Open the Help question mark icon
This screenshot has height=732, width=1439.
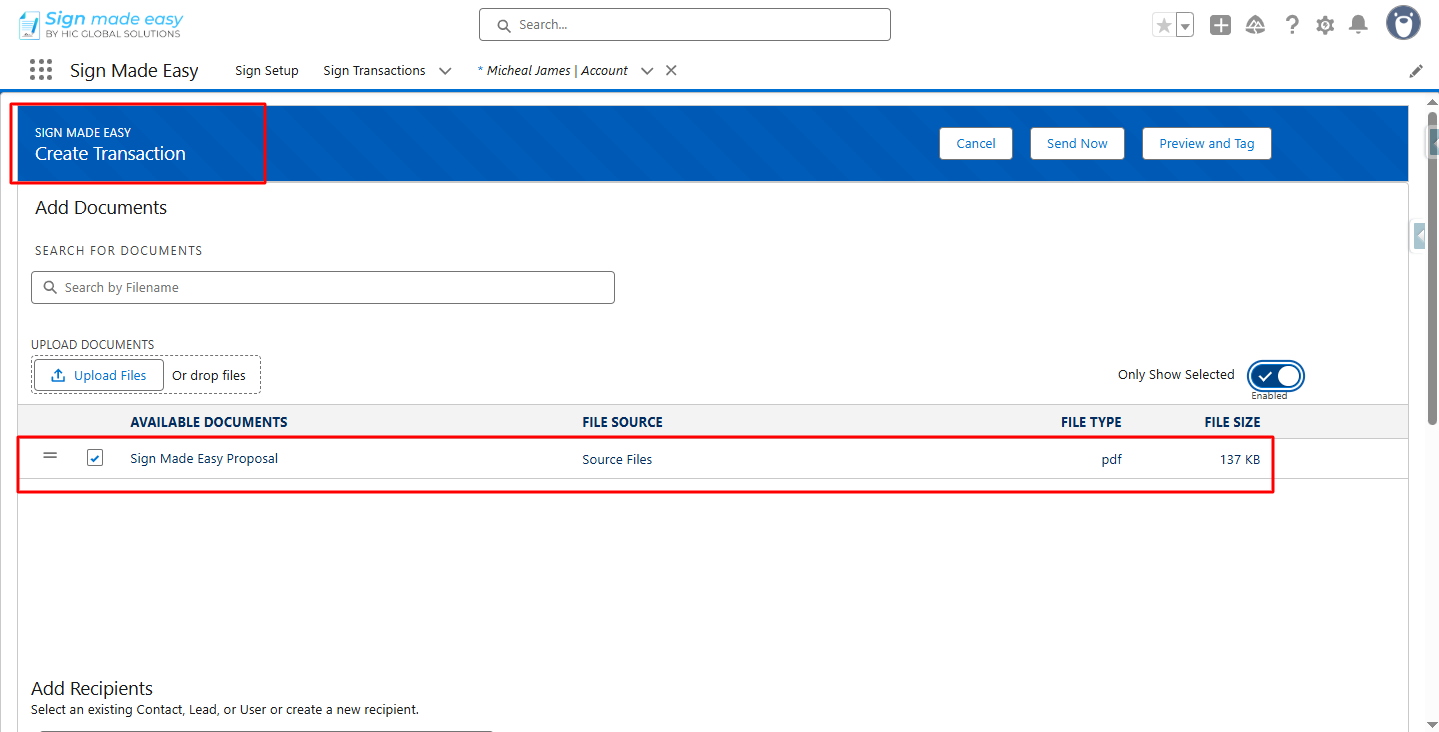point(1292,26)
